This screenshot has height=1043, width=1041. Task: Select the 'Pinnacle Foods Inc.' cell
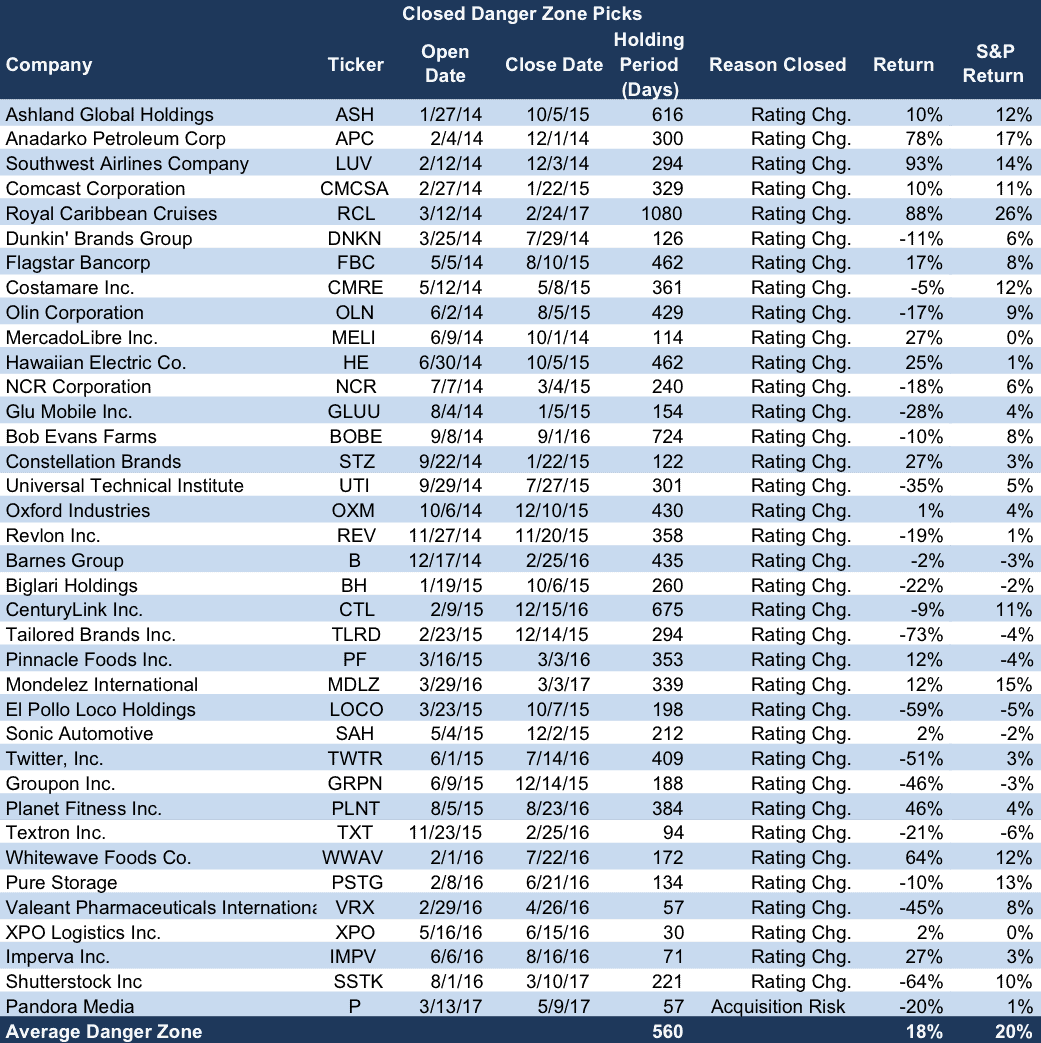(x=89, y=659)
